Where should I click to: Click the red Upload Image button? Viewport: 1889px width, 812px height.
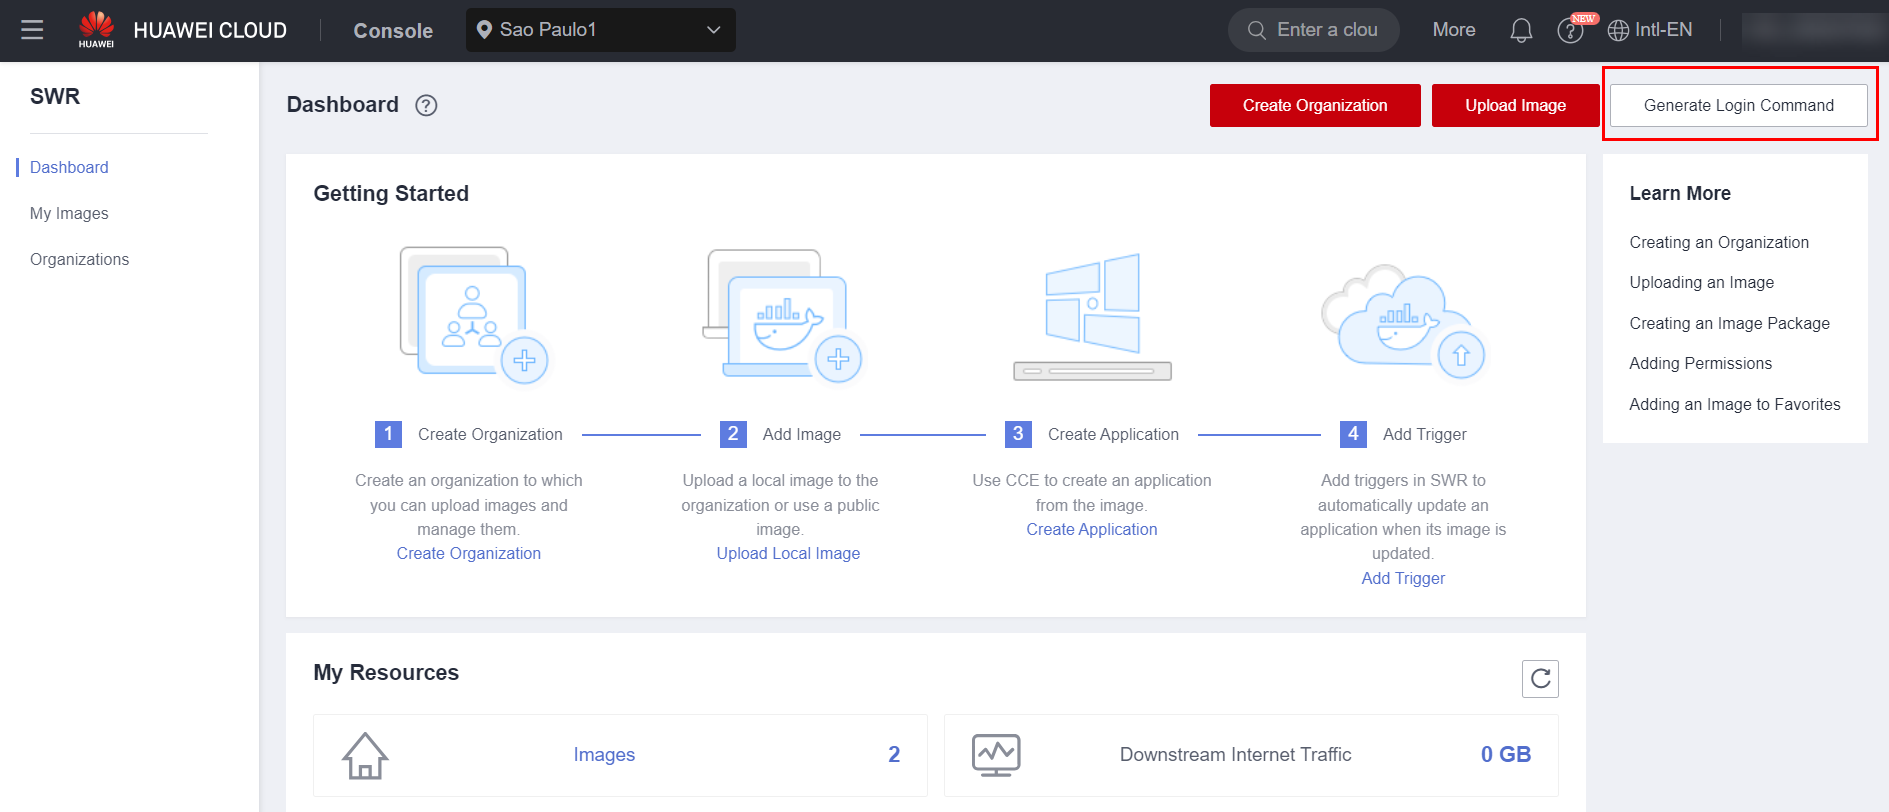click(x=1515, y=105)
